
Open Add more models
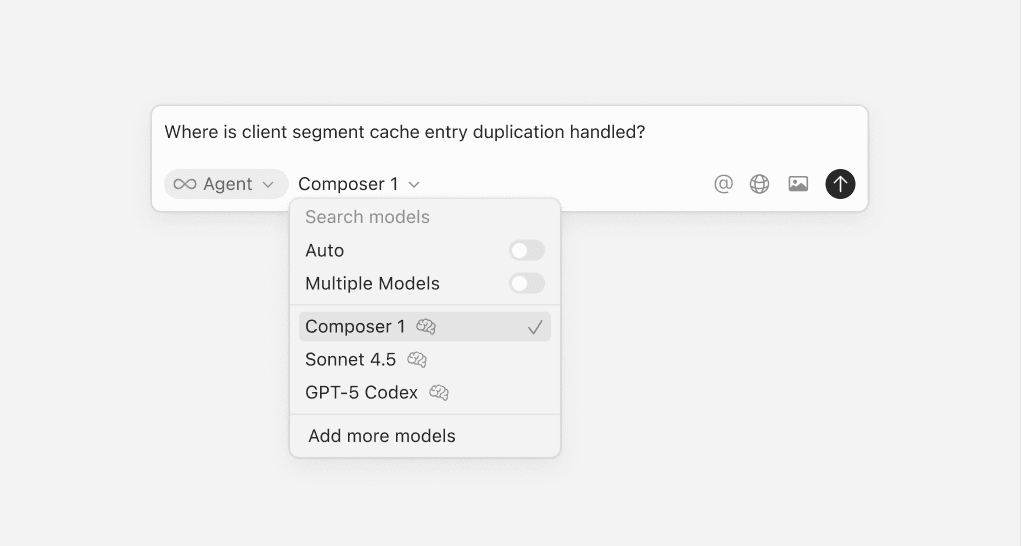point(382,436)
